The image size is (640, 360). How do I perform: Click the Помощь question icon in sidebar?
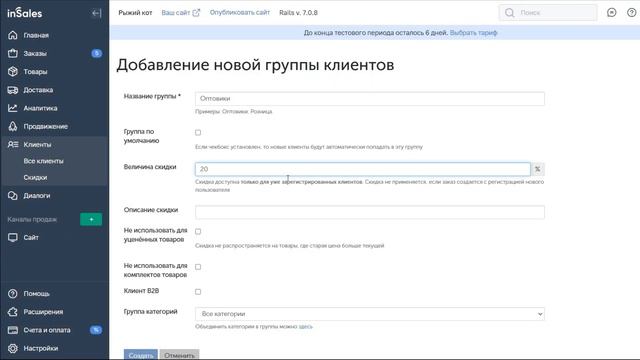(x=13, y=293)
